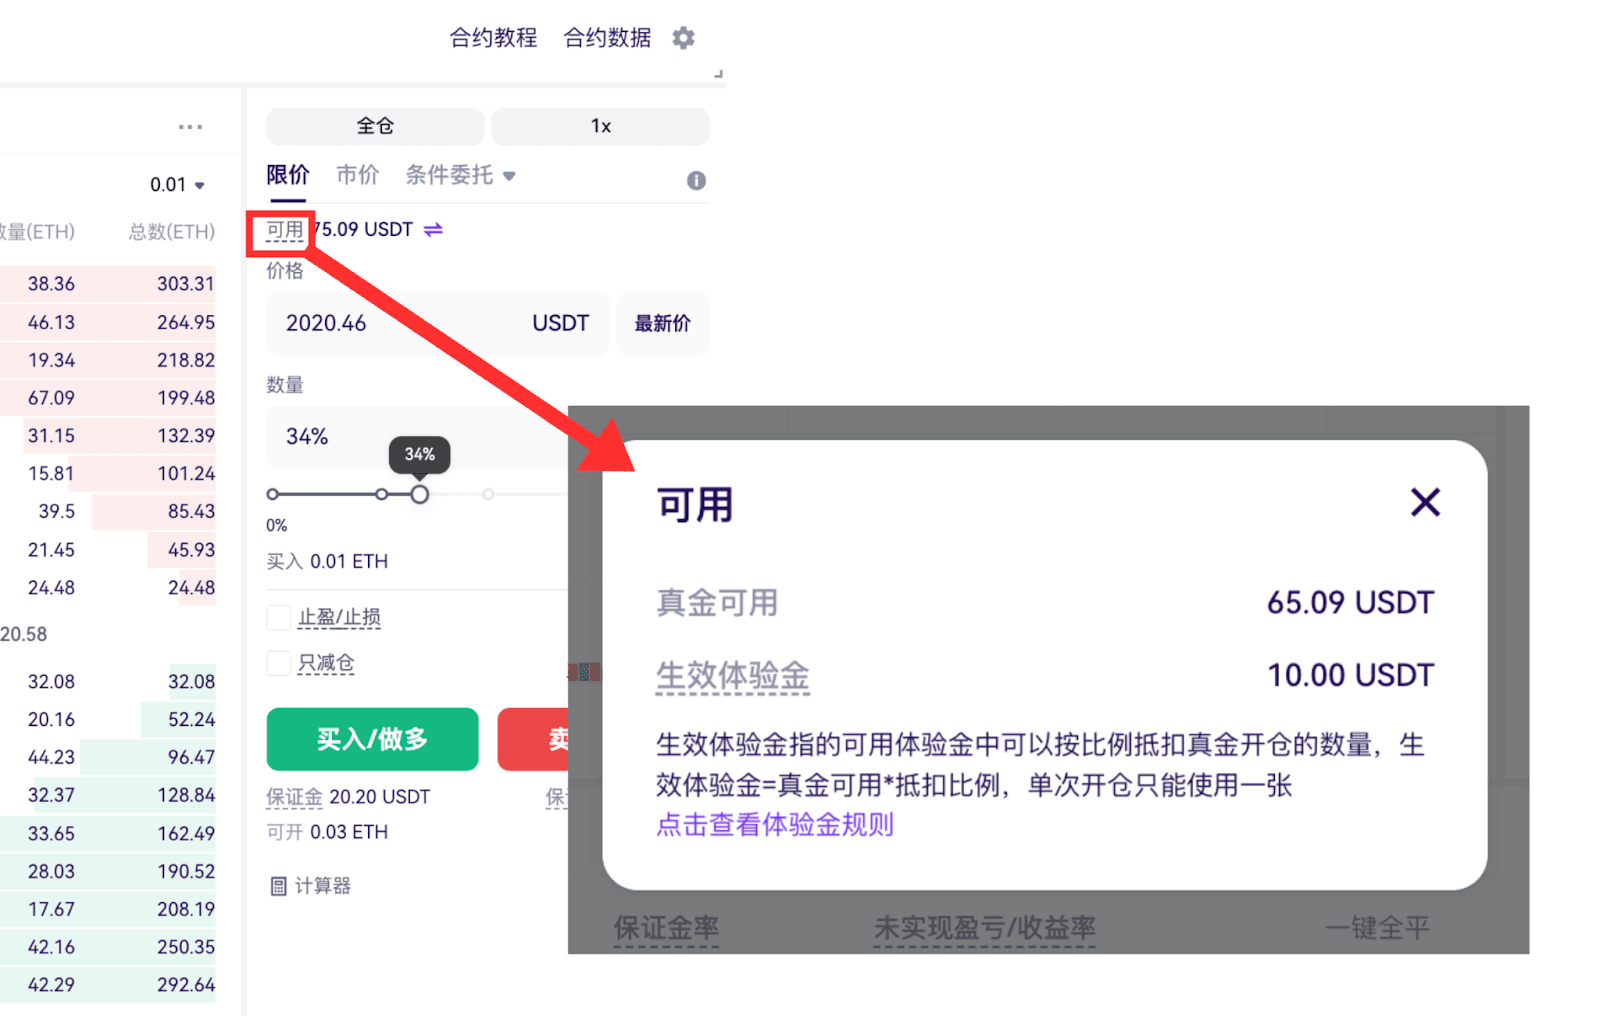1600x1016 pixels.
Task: Close the 可用 popup with the X
Action: pos(1425,502)
